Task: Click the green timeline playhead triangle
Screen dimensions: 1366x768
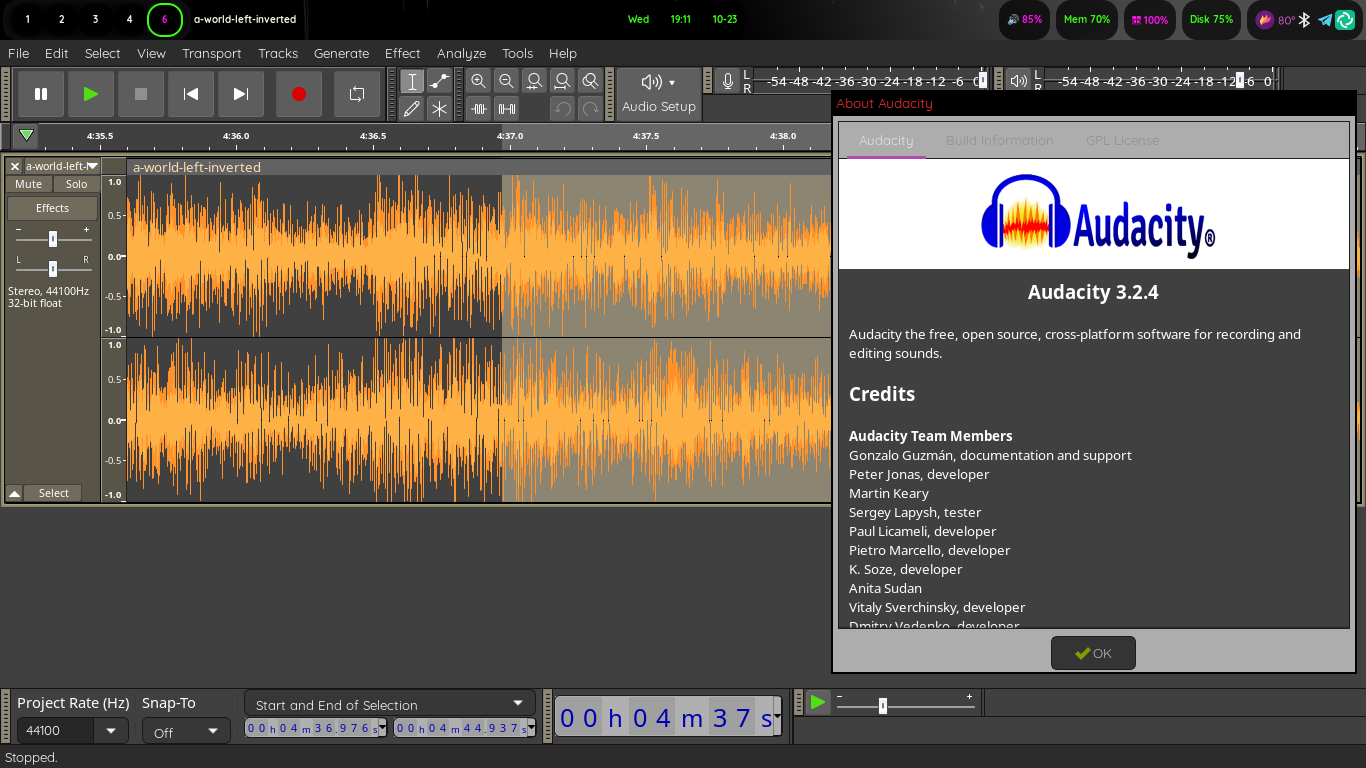Action: [27, 135]
